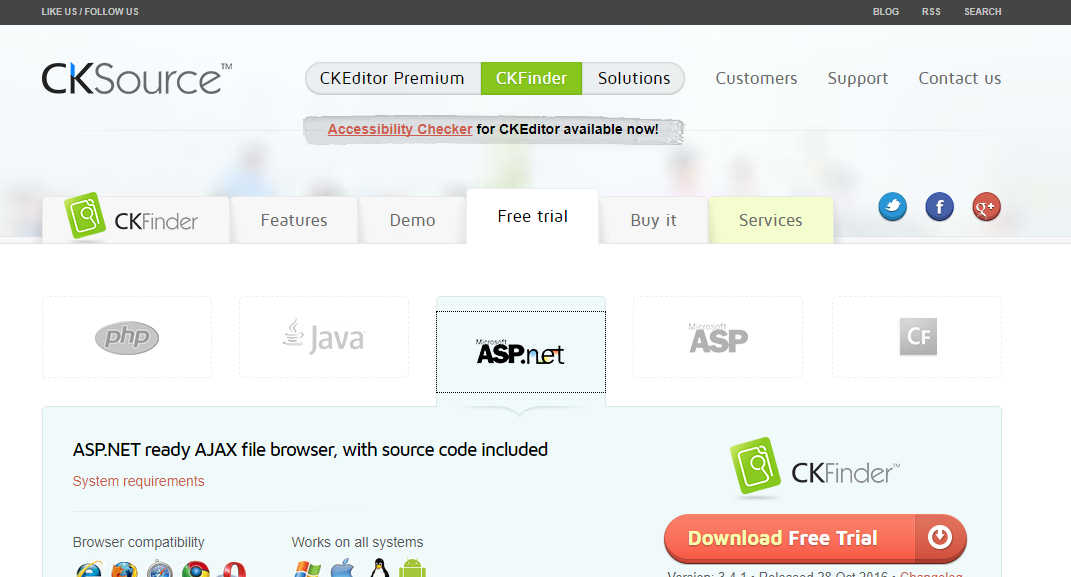Click the Chrome browser icon

click(196, 569)
